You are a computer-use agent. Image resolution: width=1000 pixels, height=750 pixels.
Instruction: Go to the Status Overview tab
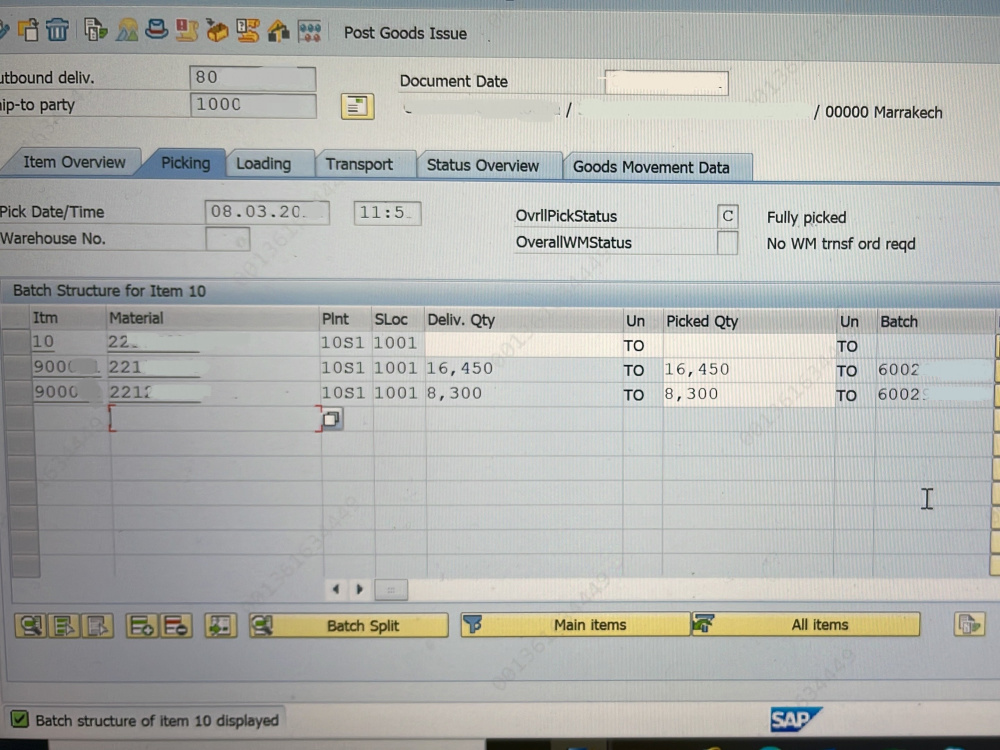[x=483, y=166]
